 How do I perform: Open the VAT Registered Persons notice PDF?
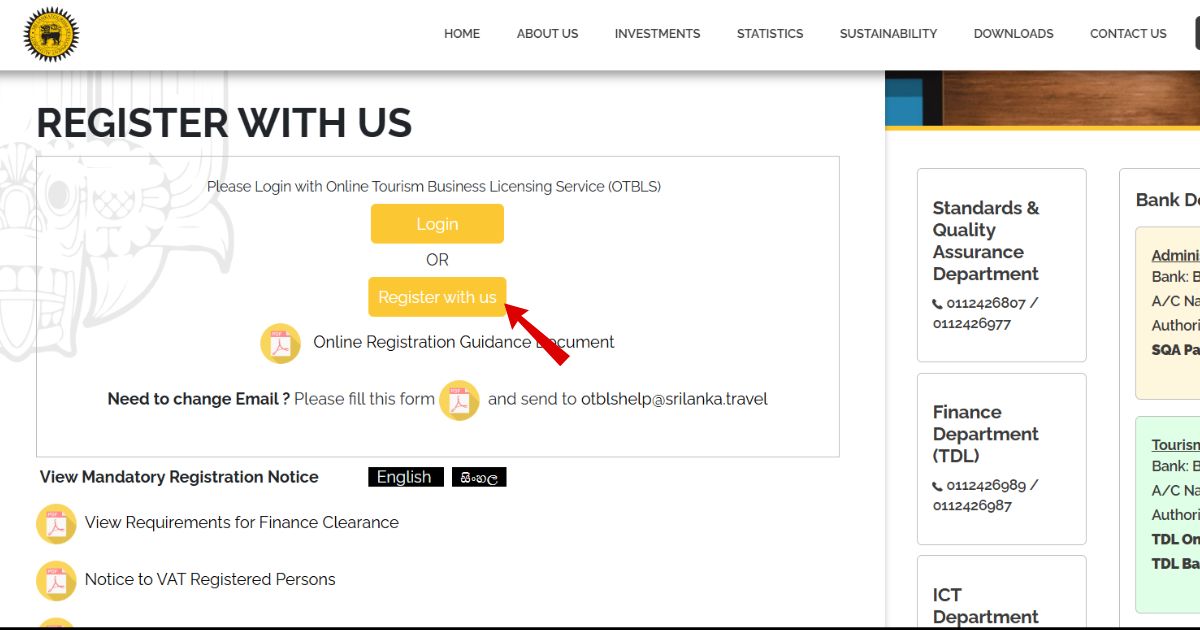point(56,580)
